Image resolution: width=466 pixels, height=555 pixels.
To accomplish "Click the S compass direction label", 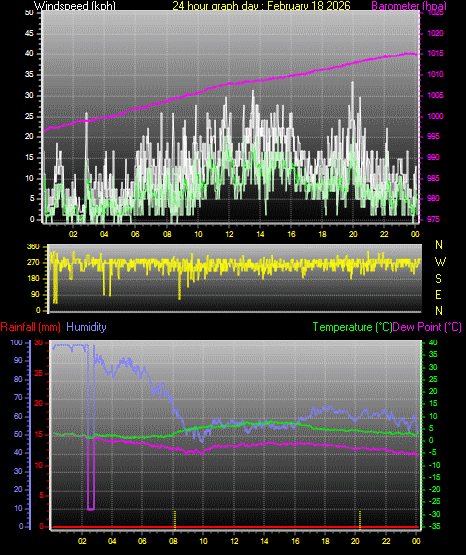I will point(438,279).
